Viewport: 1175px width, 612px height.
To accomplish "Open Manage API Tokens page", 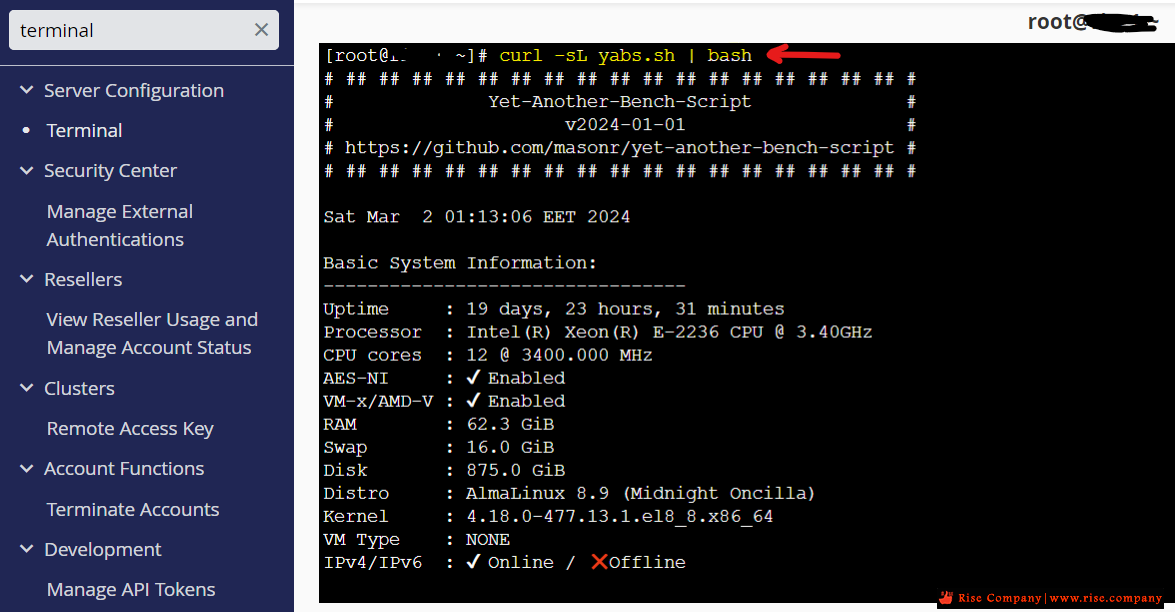I will click(x=130, y=590).
